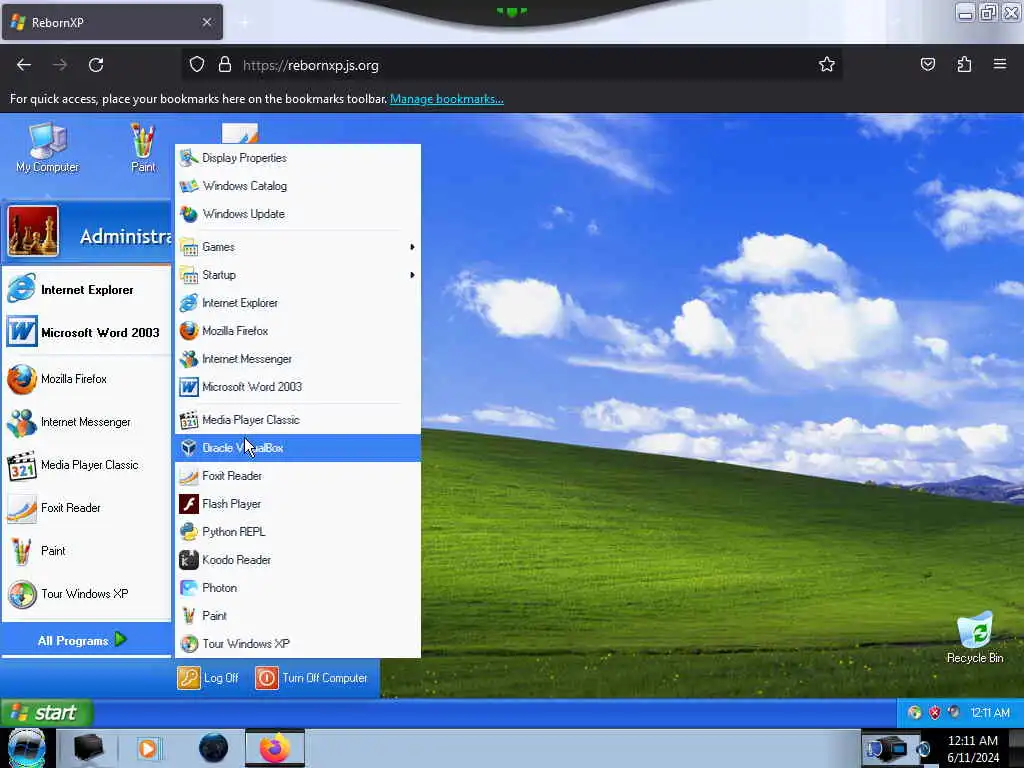Screen dimensions: 1024x768
Task: Launch Tour Windows XP from left start panel
Action: [x=86, y=594]
